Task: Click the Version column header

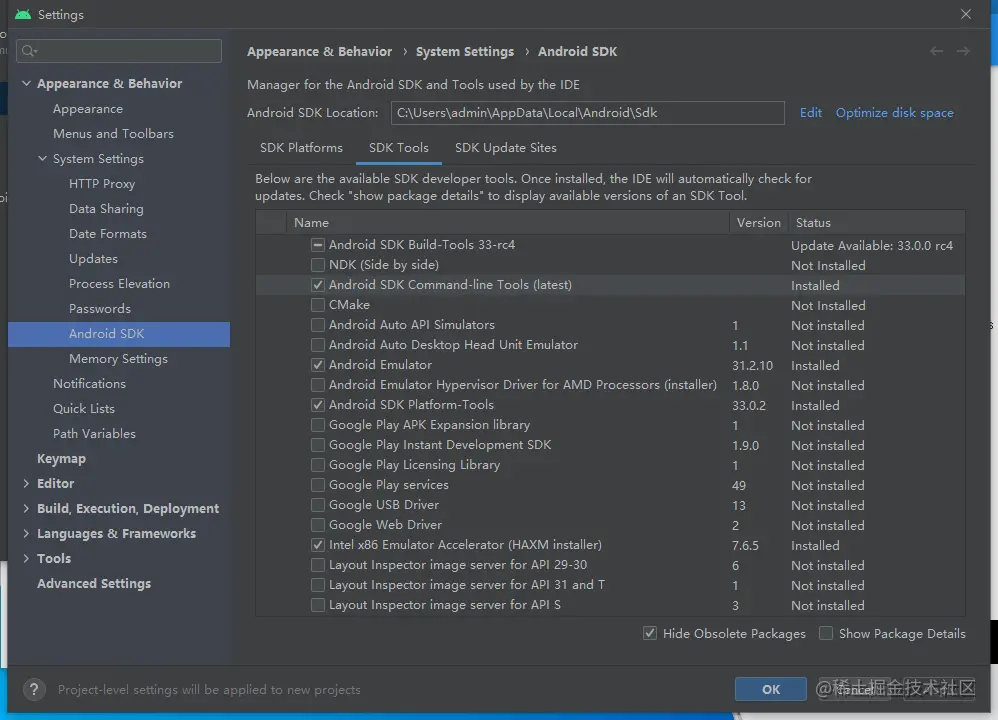Action: [x=759, y=223]
